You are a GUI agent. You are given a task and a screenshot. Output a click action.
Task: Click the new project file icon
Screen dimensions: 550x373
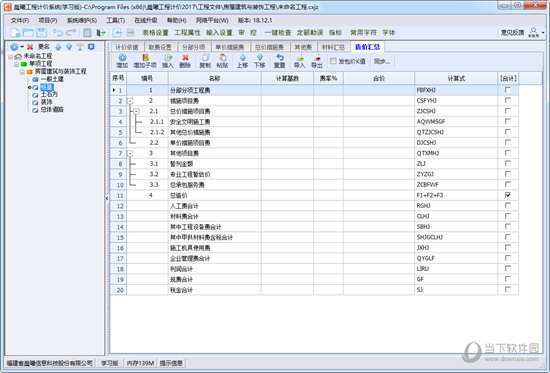tap(15, 33)
